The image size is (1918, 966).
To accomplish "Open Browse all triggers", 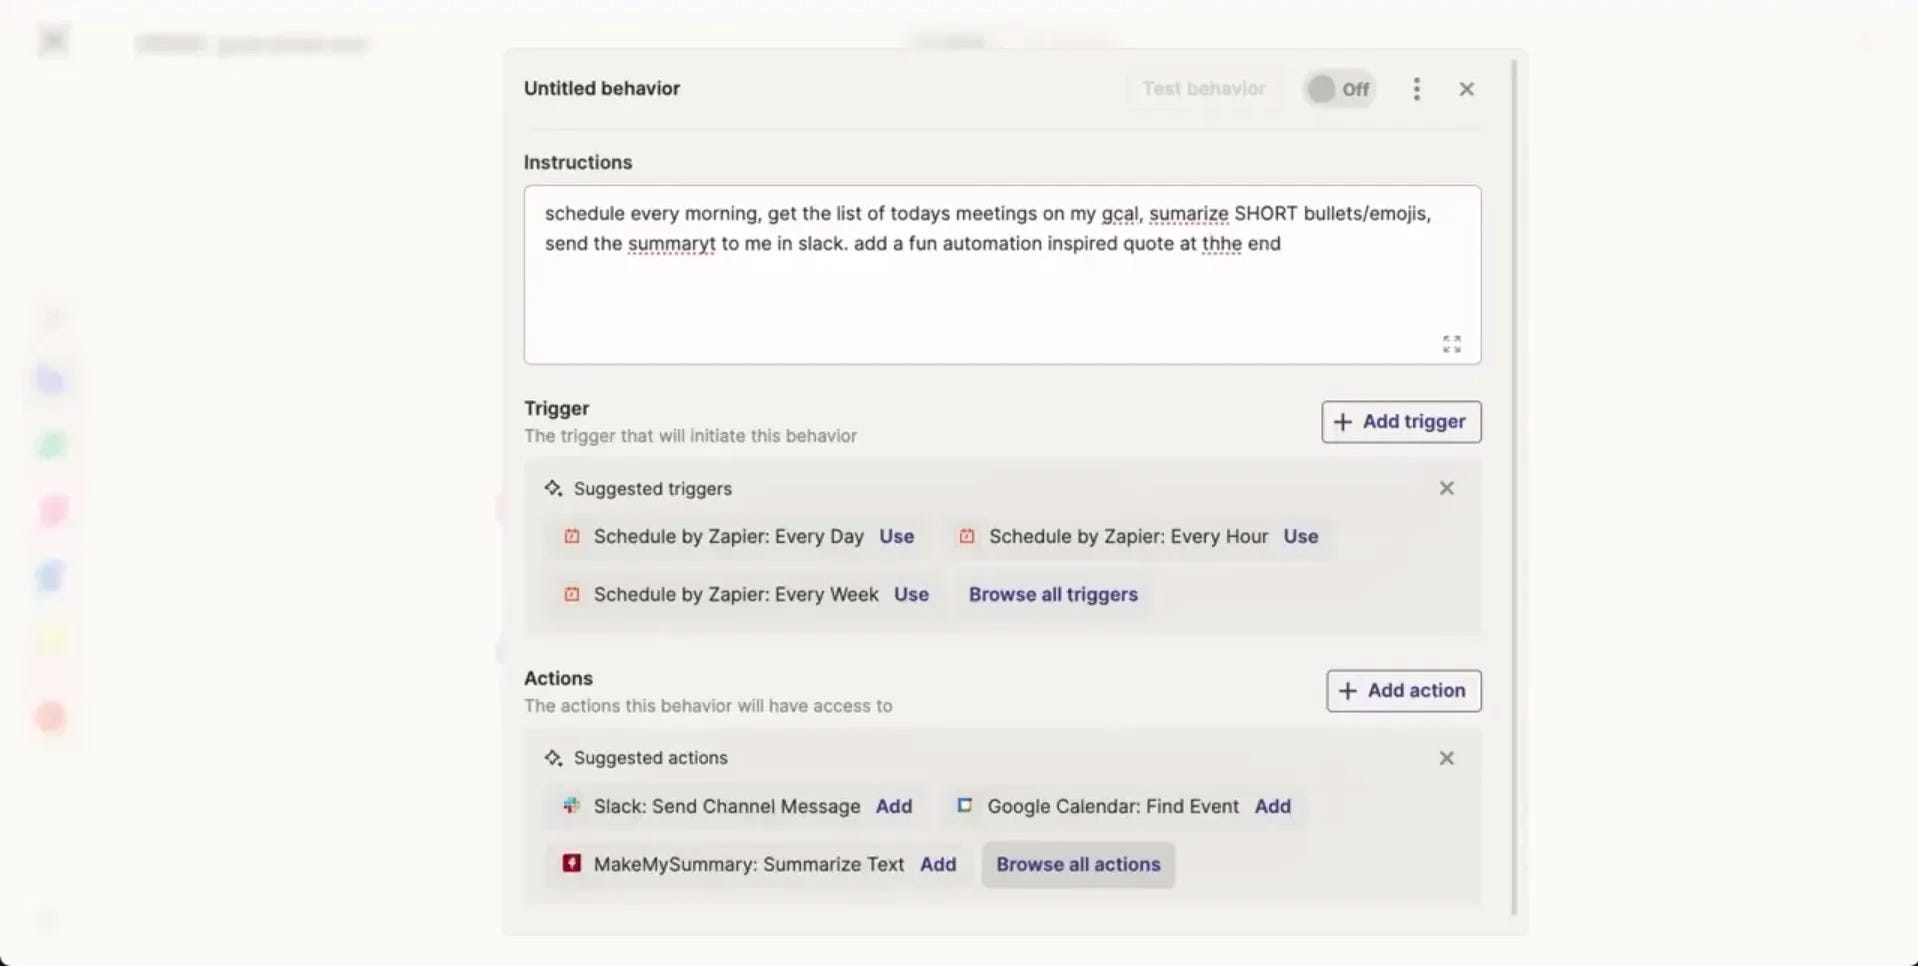I will pos(1052,594).
